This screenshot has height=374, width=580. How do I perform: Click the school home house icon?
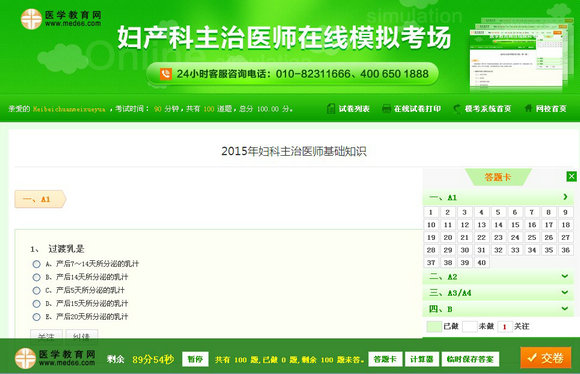(528, 108)
